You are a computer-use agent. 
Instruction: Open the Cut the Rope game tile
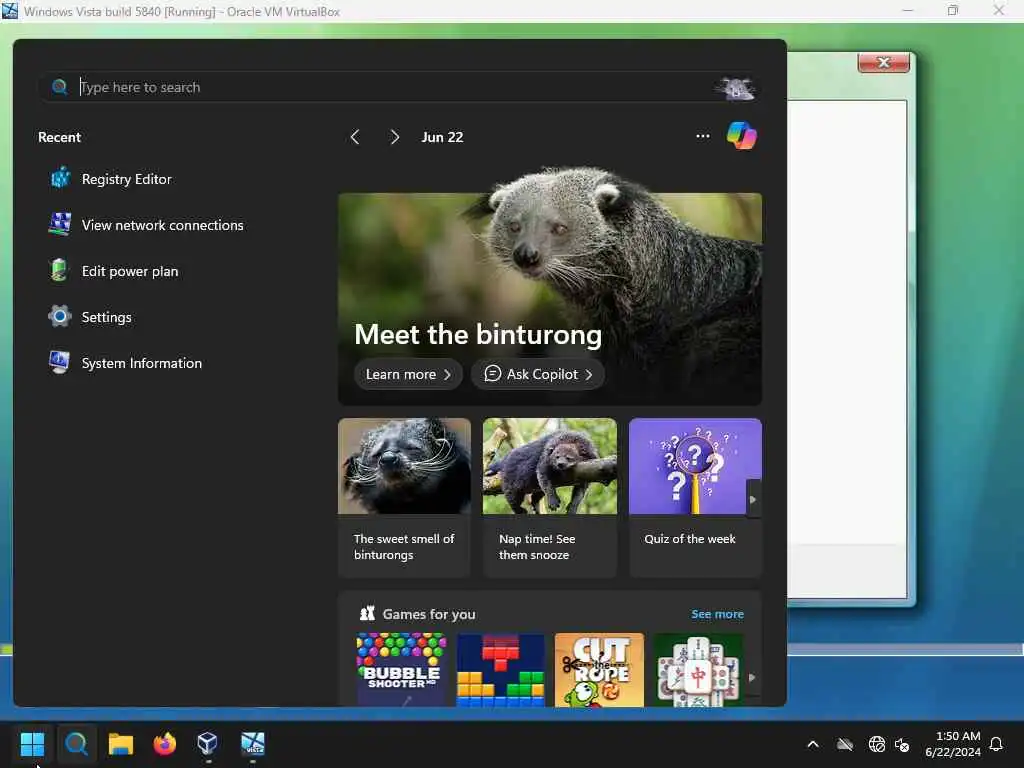click(599, 669)
